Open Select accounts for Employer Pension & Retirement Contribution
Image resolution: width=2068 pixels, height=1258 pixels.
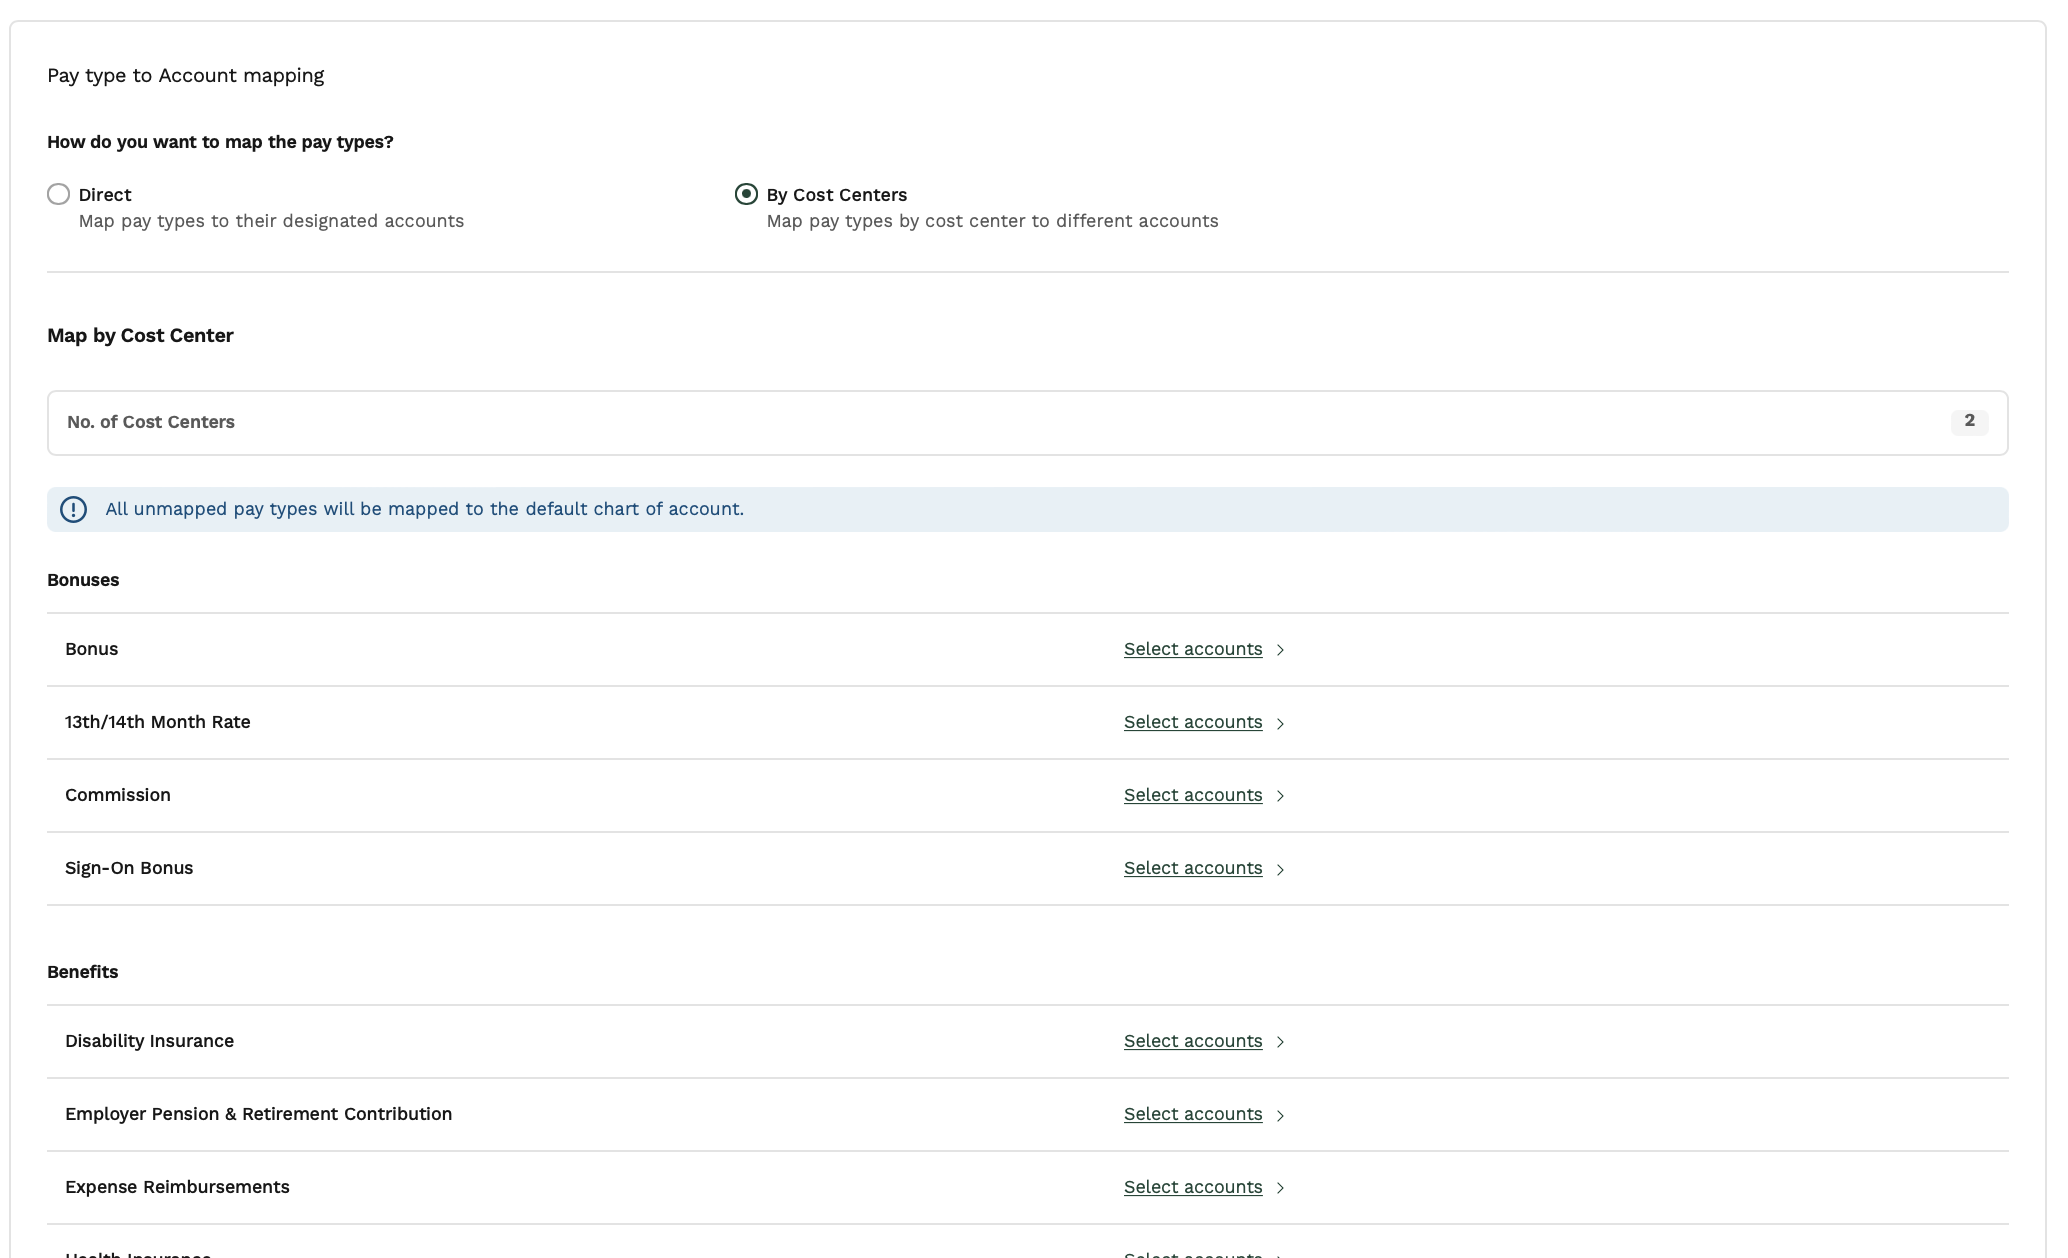1192,1114
